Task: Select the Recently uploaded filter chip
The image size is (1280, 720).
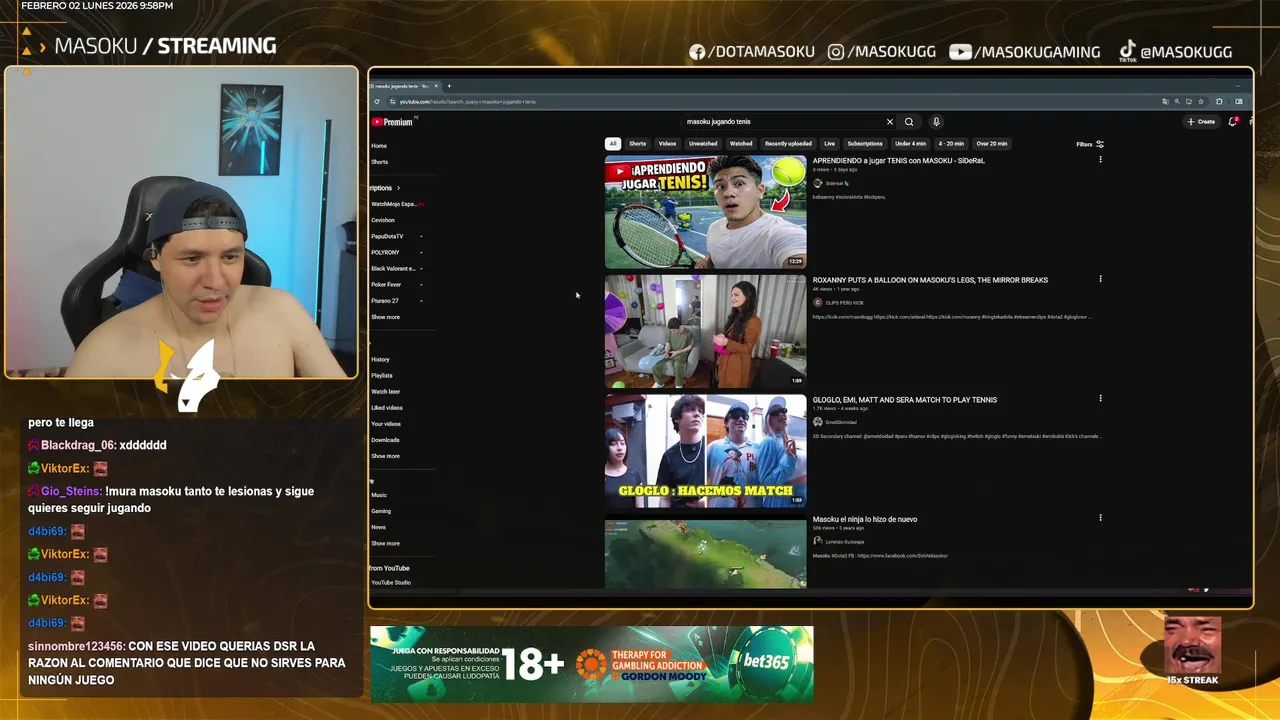Action: point(788,144)
